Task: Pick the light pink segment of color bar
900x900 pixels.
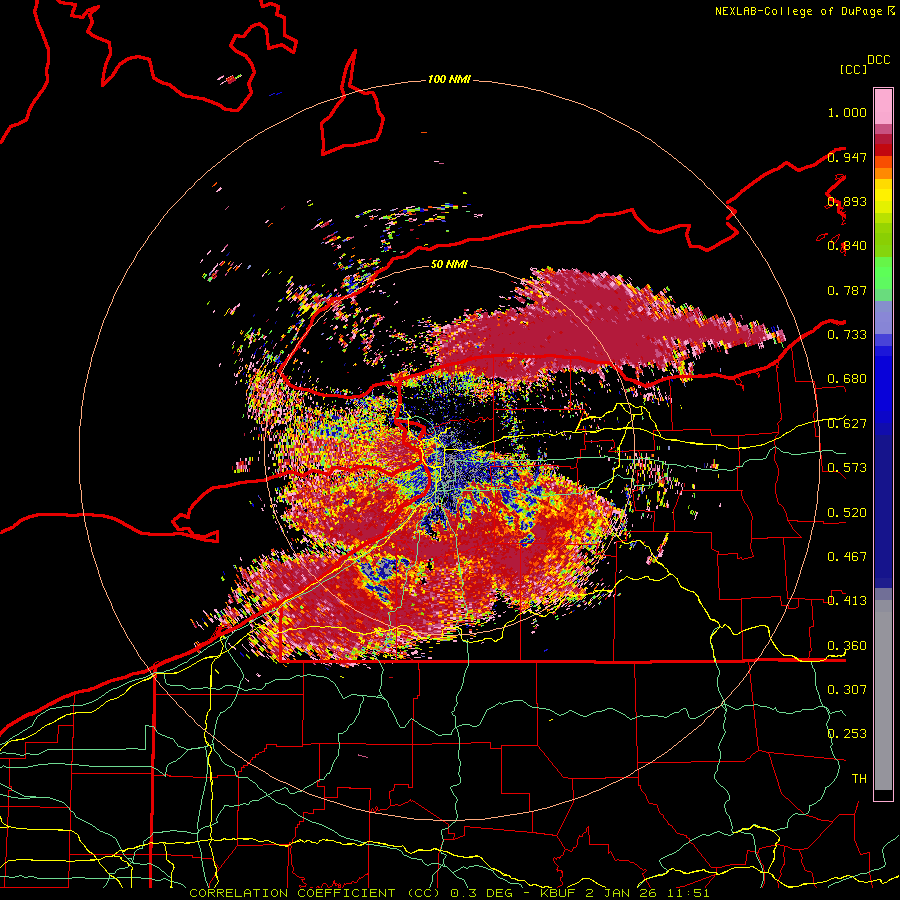Action: tap(883, 106)
